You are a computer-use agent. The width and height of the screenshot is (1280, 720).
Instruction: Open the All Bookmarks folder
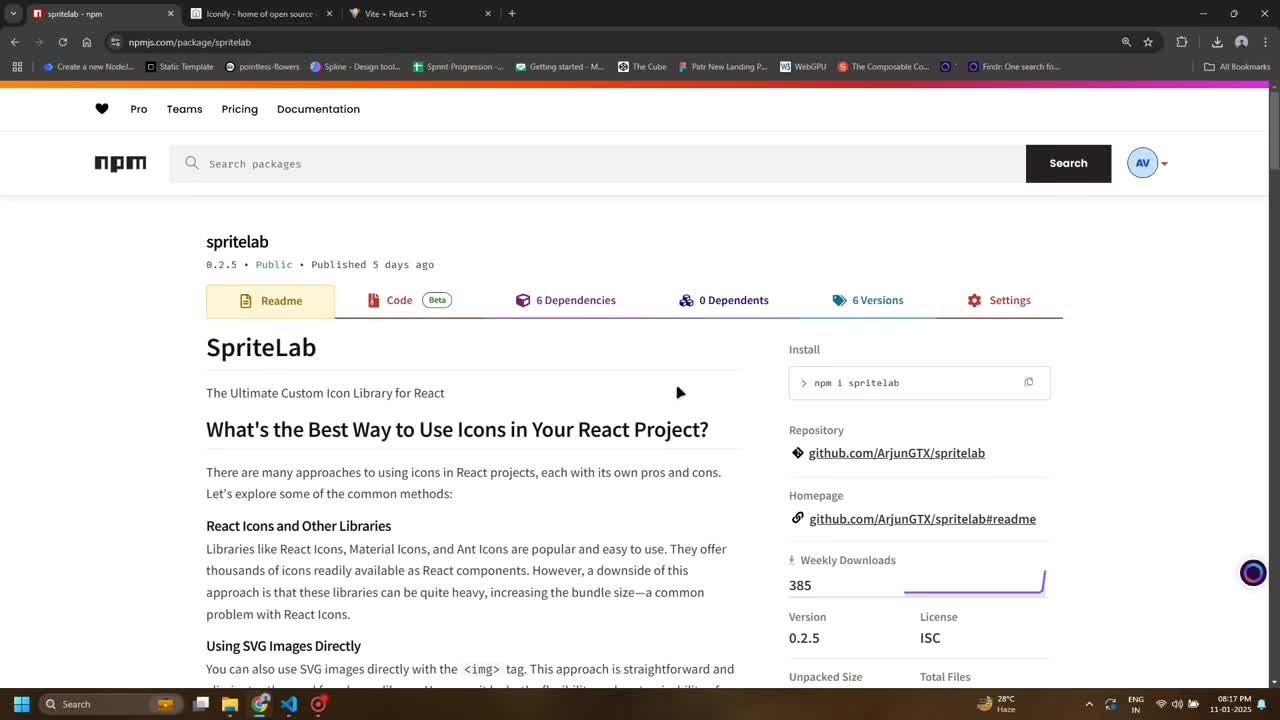point(1237,67)
